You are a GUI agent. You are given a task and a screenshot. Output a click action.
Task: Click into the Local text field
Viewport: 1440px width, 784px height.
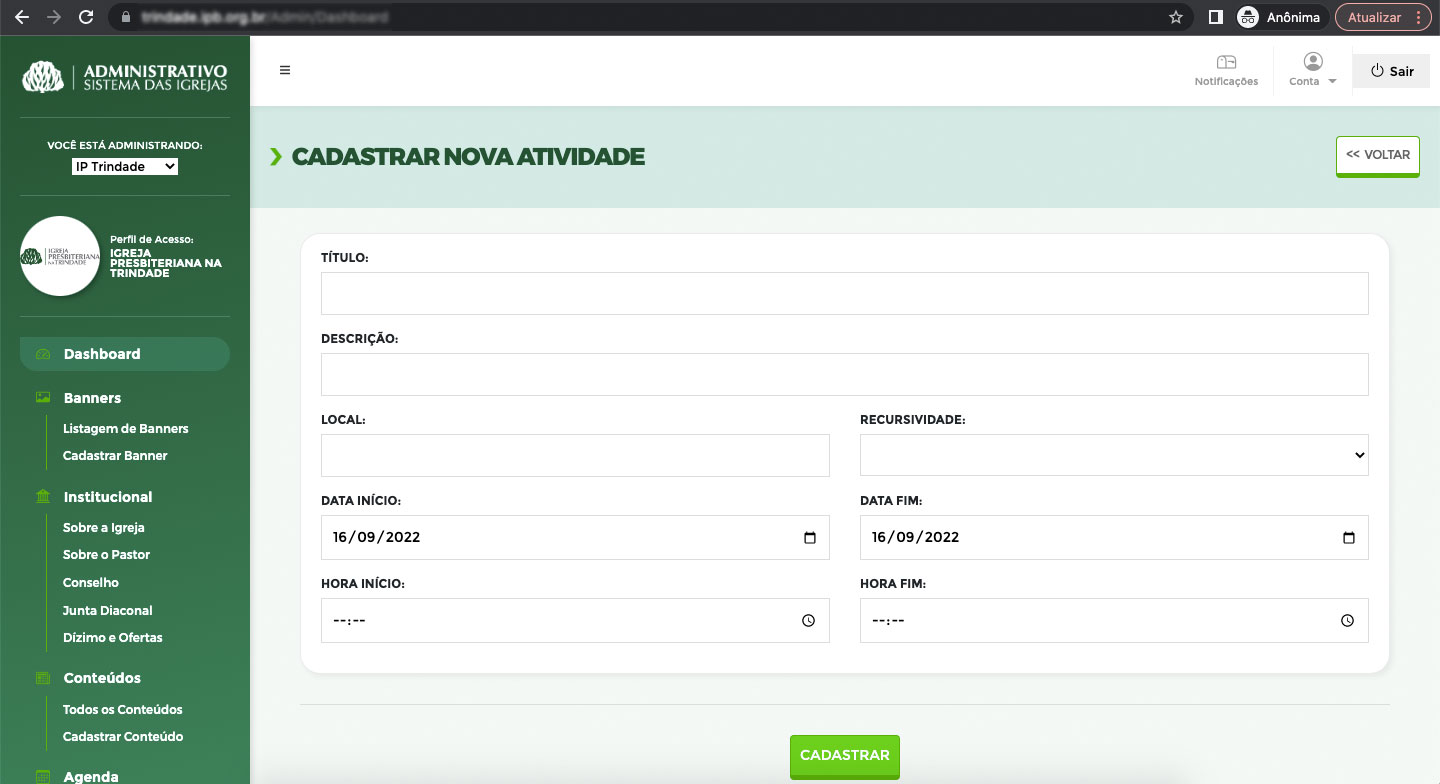(575, 455)
